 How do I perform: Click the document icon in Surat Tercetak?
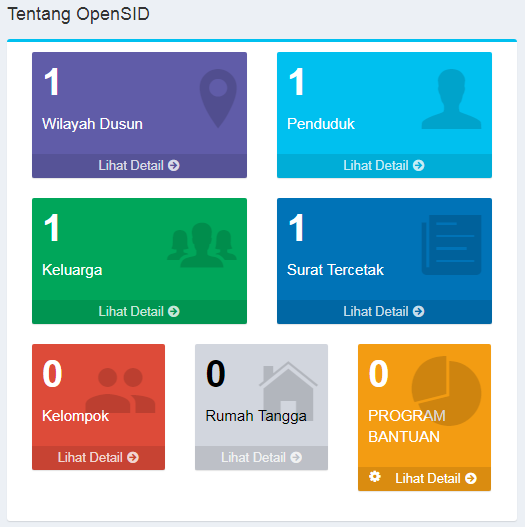(x=451, y=245)
